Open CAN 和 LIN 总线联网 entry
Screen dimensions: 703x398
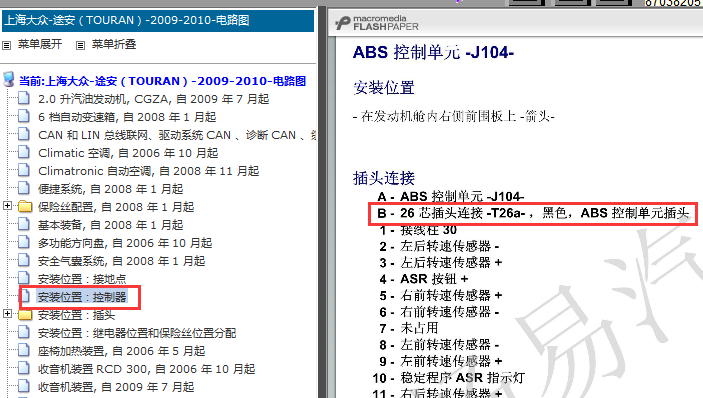(x=177, y=135)
